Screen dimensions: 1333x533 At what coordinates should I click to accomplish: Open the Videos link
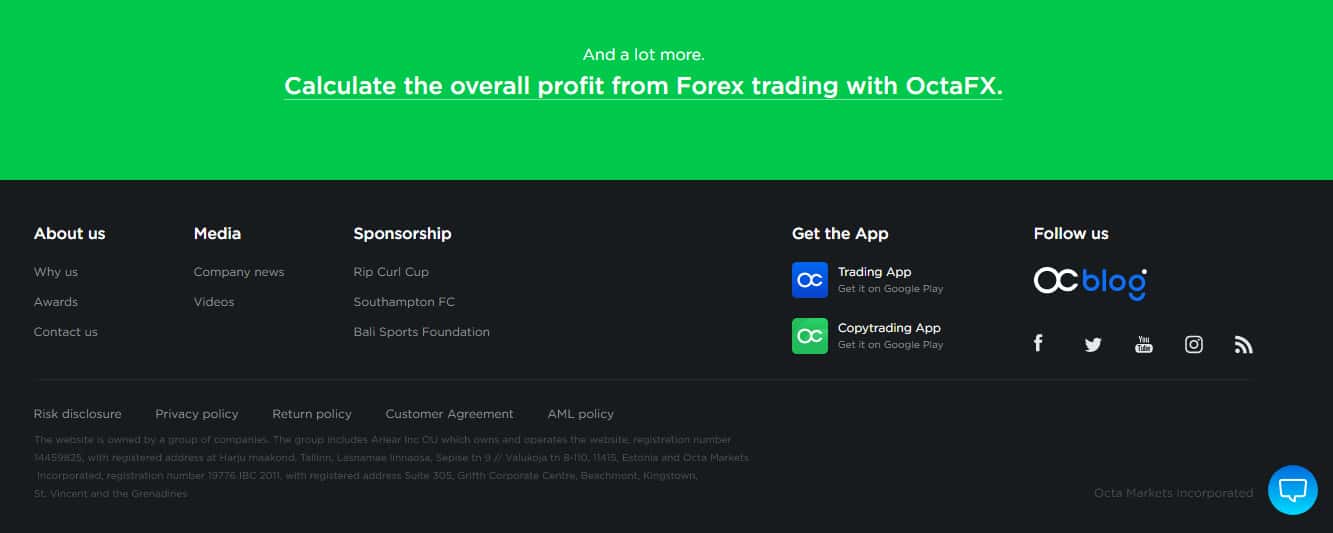coord(214,302)
